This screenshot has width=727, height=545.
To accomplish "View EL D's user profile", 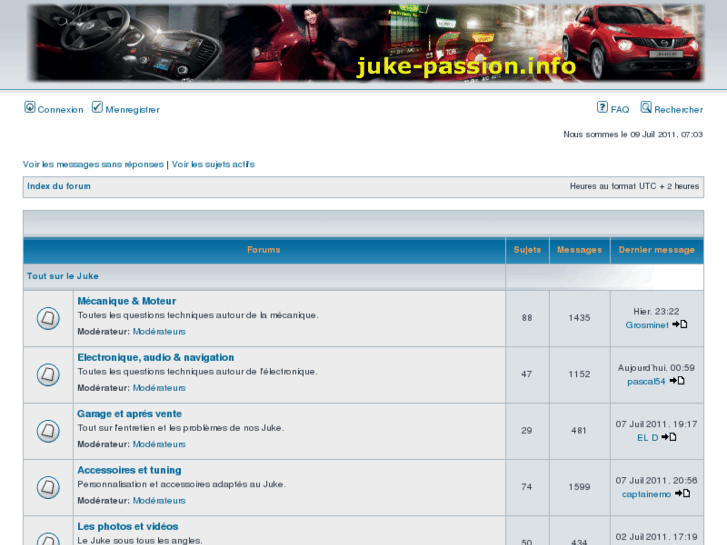I will [x=648, y=438].
